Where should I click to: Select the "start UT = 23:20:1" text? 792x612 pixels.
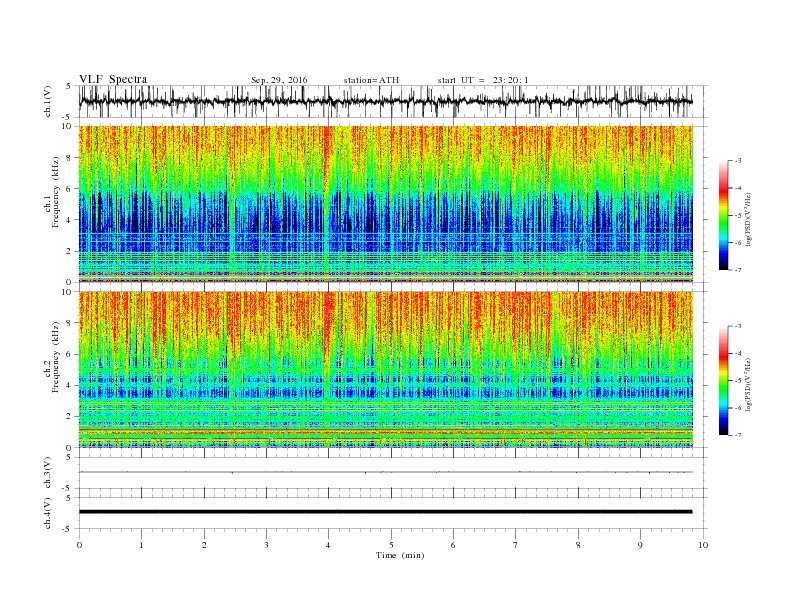point(483,80)
